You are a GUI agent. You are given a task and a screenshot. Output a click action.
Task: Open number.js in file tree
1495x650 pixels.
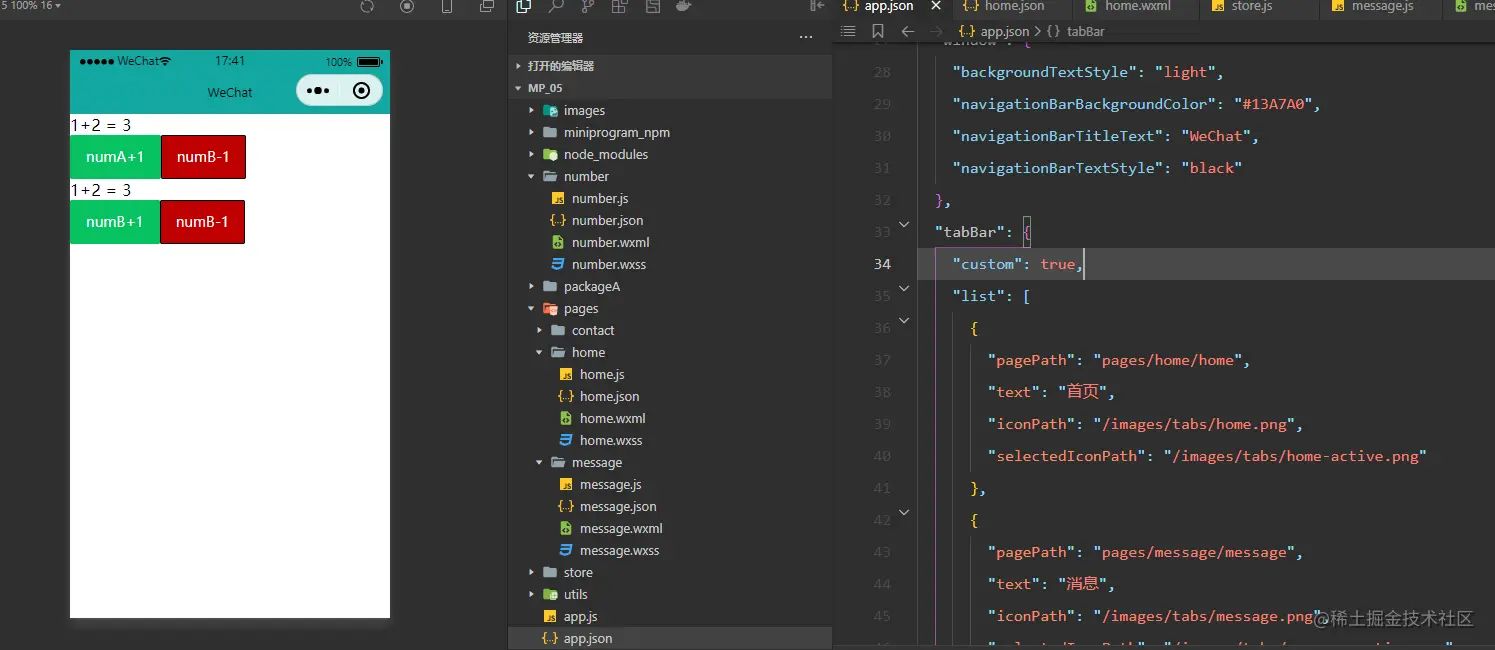tap(670, 198)
